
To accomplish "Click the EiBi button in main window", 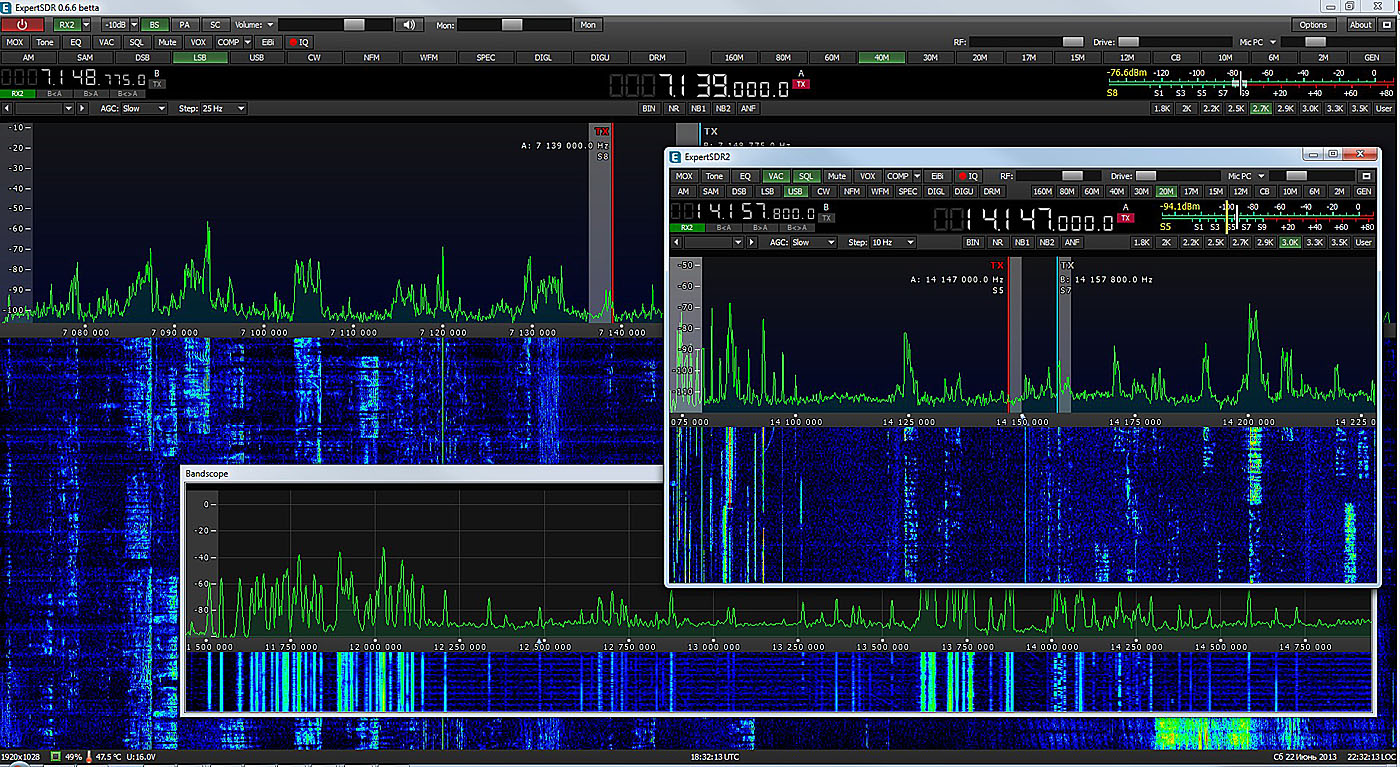I will click(268, 42).
